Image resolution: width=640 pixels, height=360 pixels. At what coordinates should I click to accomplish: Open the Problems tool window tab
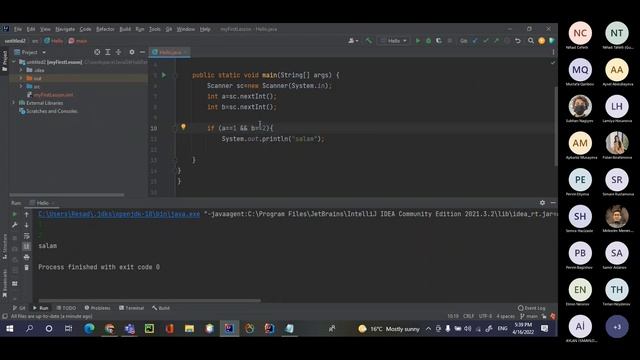[x=97, y=308]
